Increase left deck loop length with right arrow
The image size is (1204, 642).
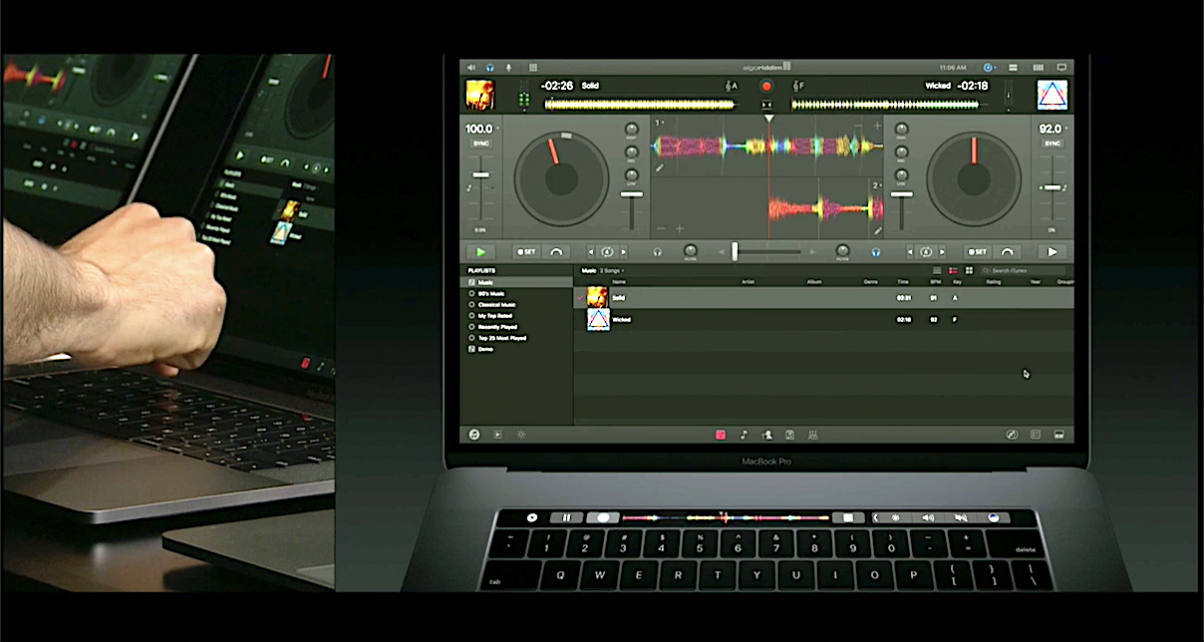coord(624,252)
